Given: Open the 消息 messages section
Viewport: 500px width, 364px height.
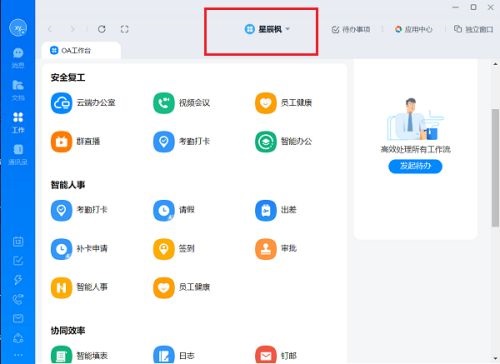Looking at the screenshot, I should click(x=18, y=57).
